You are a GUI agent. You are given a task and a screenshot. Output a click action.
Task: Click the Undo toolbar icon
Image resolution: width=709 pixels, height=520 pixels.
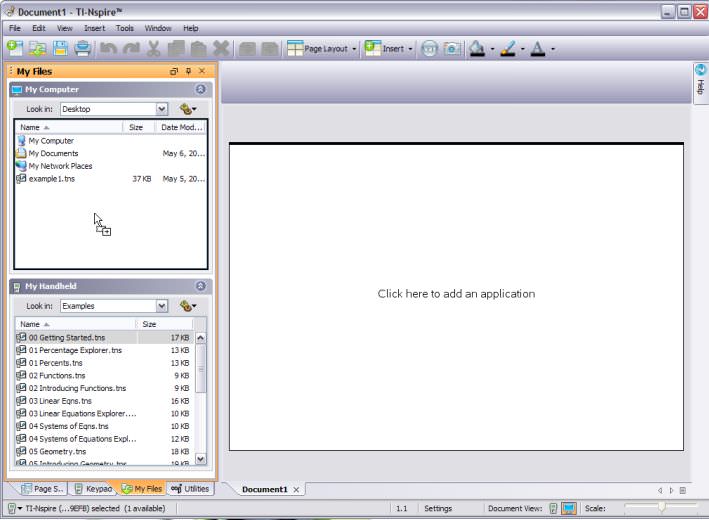(x=108, y=48)
